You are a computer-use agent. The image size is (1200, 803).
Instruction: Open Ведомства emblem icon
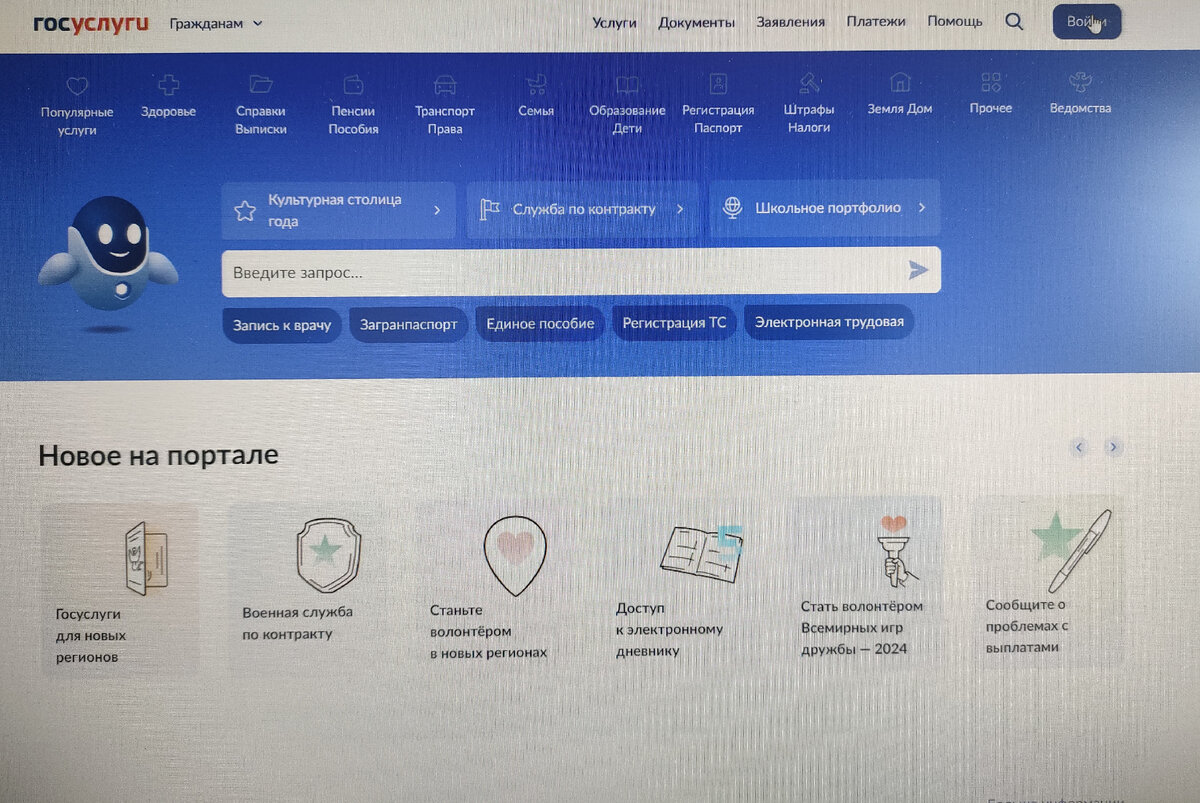pos(1080,82)
